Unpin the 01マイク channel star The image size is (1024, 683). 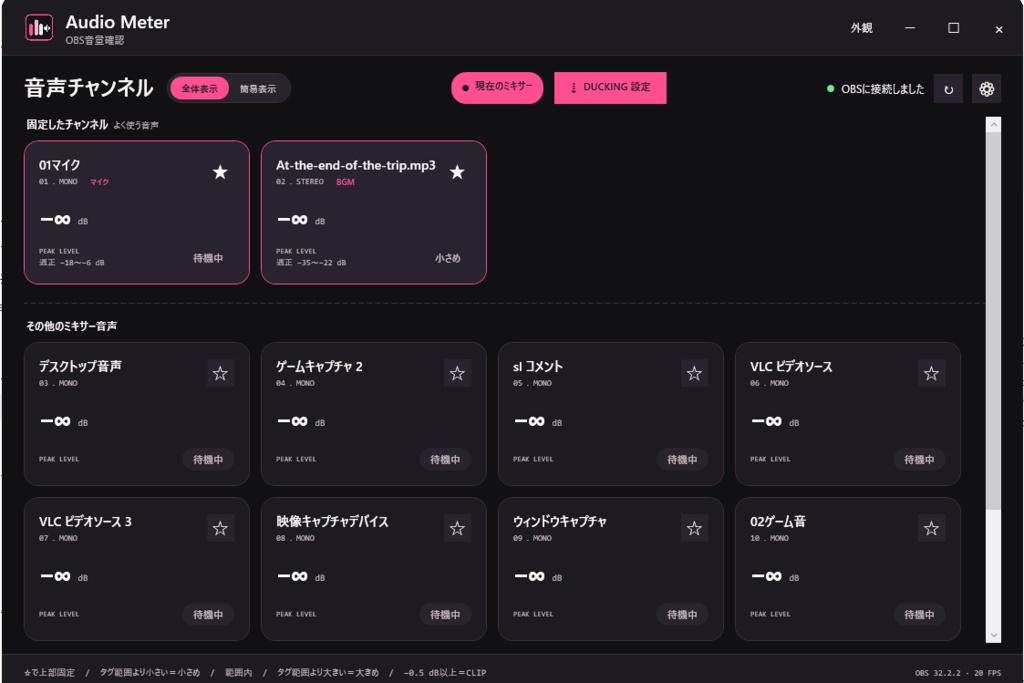(220, 172)
